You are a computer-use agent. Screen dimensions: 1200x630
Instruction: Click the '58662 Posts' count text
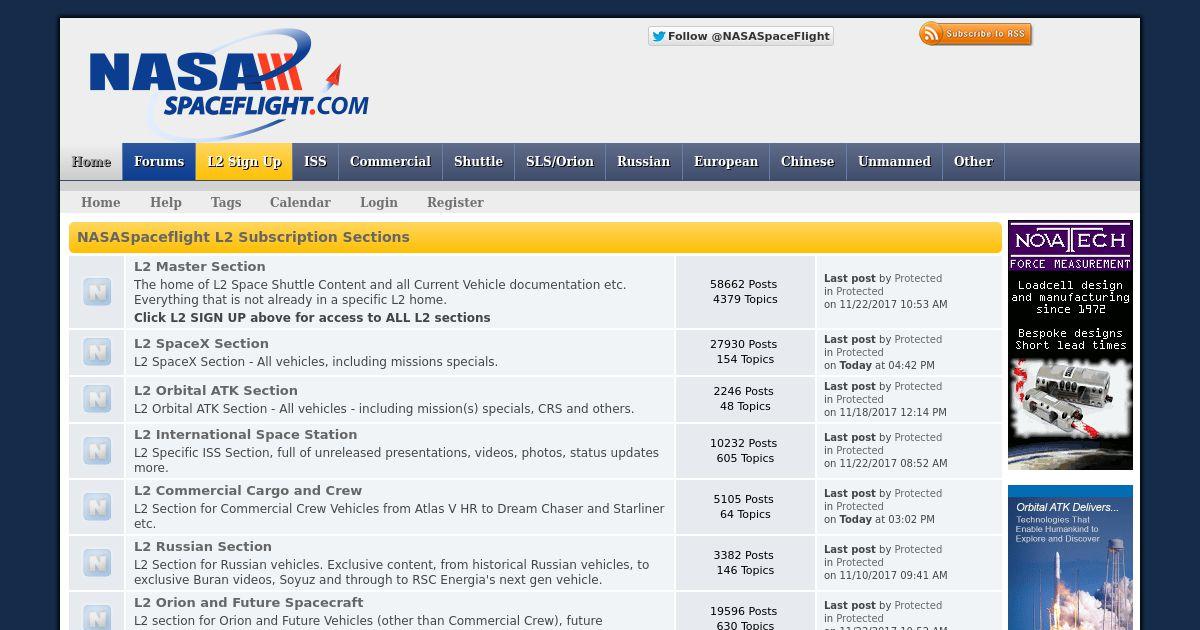point(743,284)
